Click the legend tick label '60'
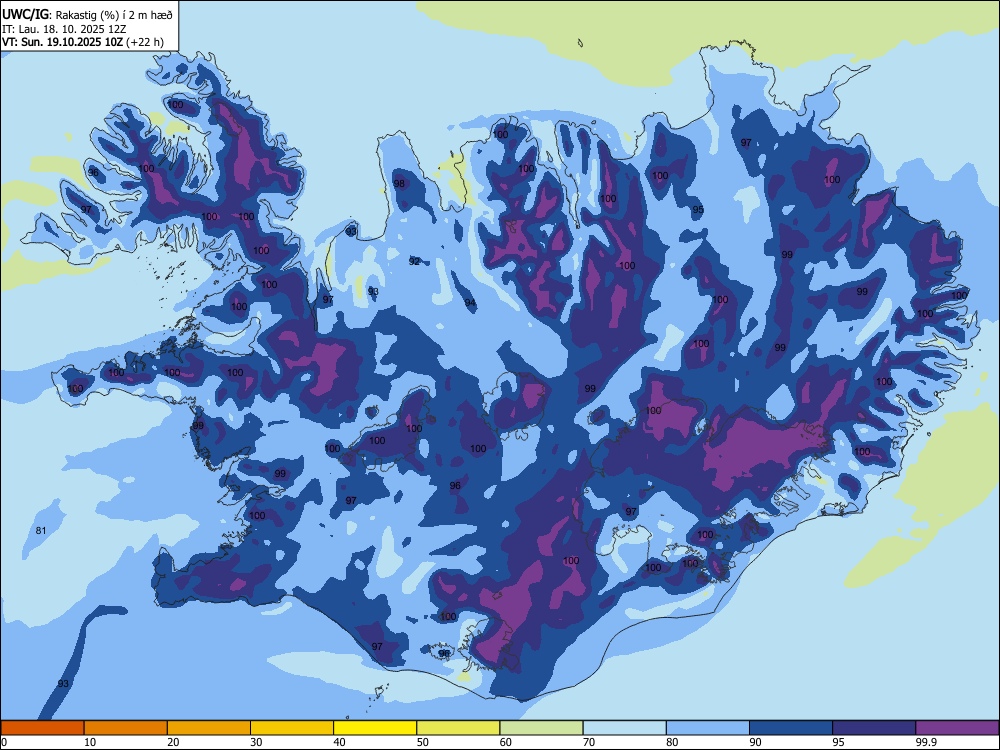1000x750 pixels. point(506,742)
